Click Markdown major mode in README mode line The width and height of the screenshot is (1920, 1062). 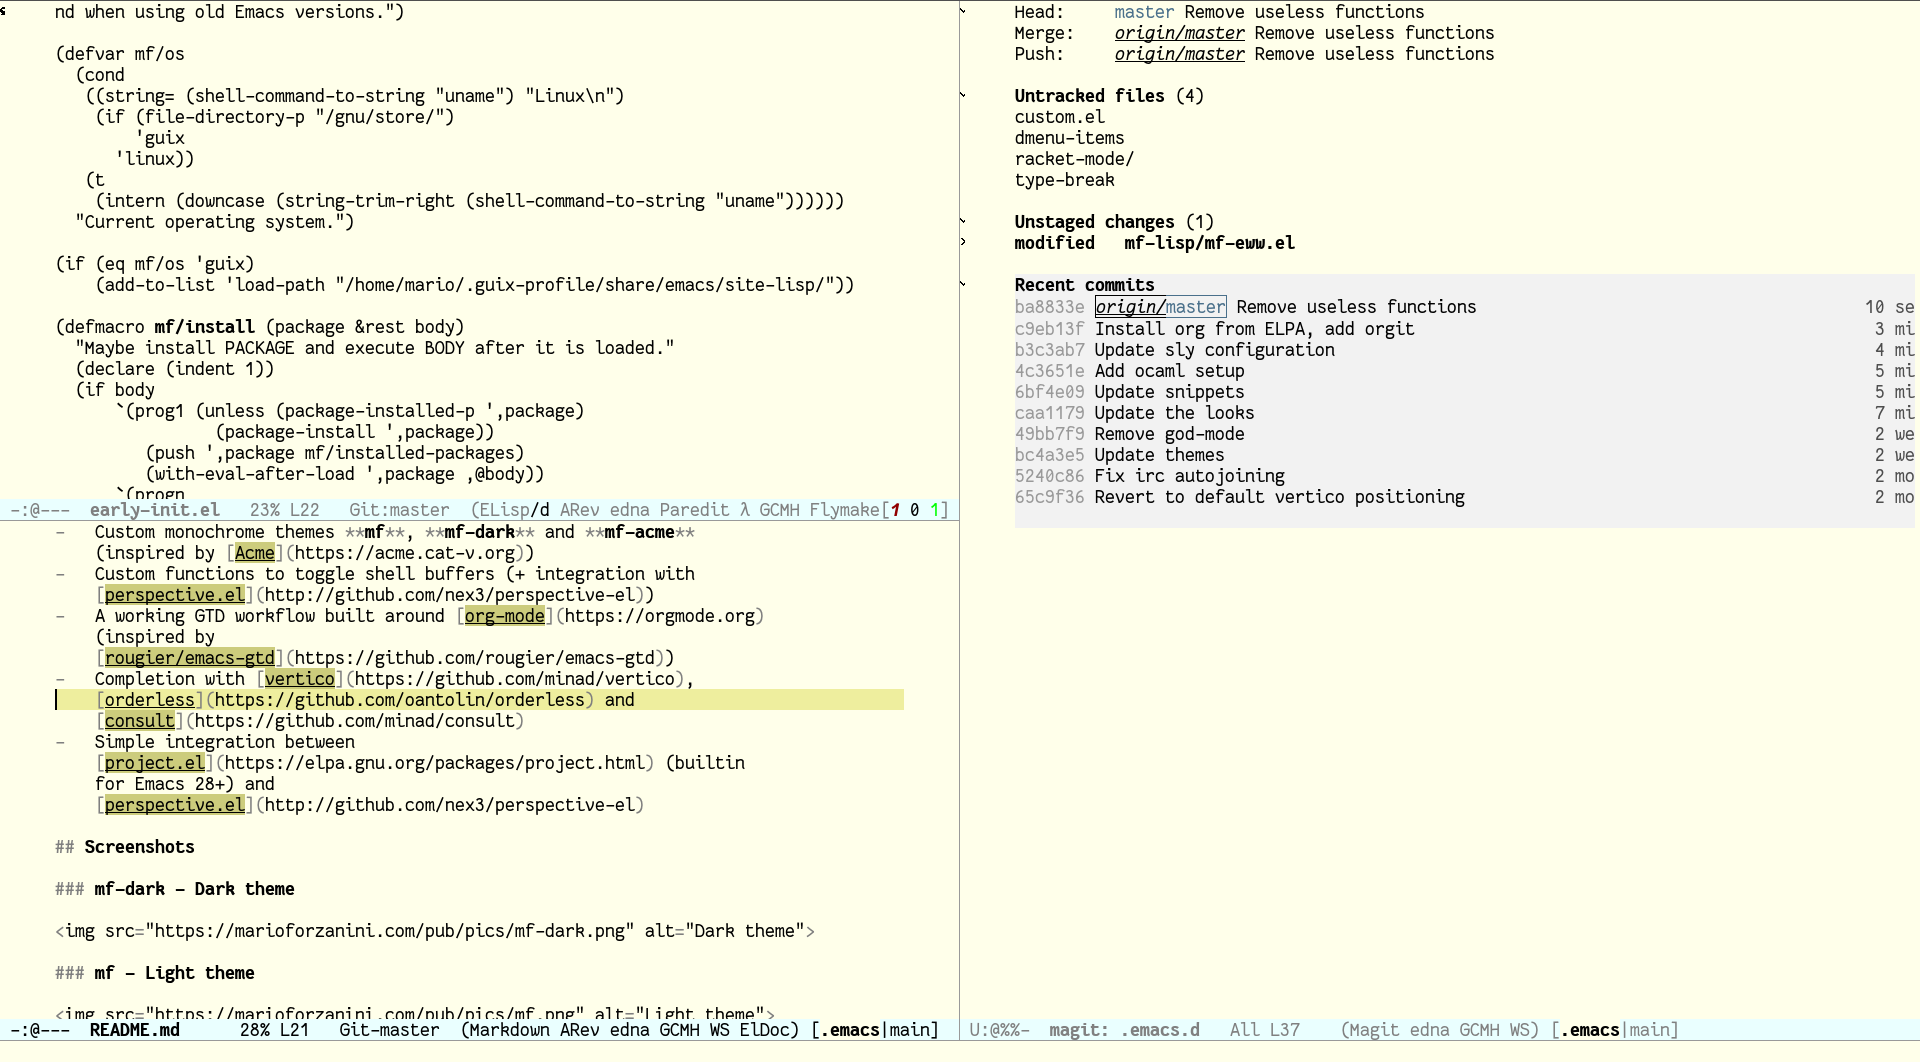pos(509,1030)
